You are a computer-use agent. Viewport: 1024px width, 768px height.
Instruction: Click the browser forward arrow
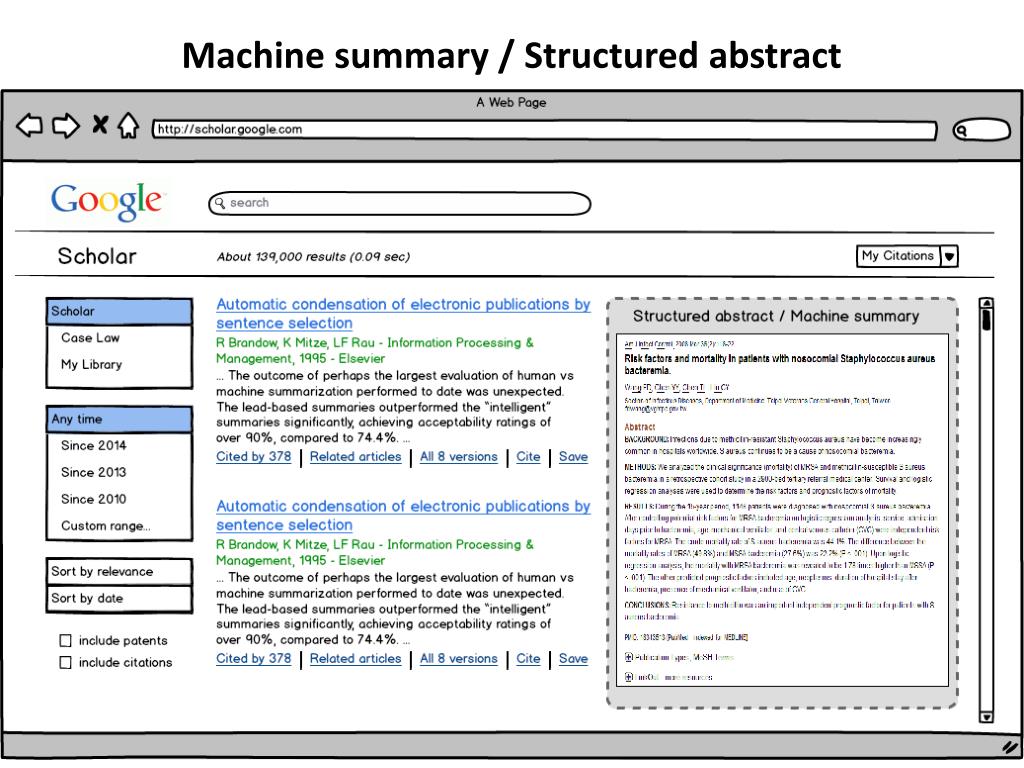coord(65,125)
